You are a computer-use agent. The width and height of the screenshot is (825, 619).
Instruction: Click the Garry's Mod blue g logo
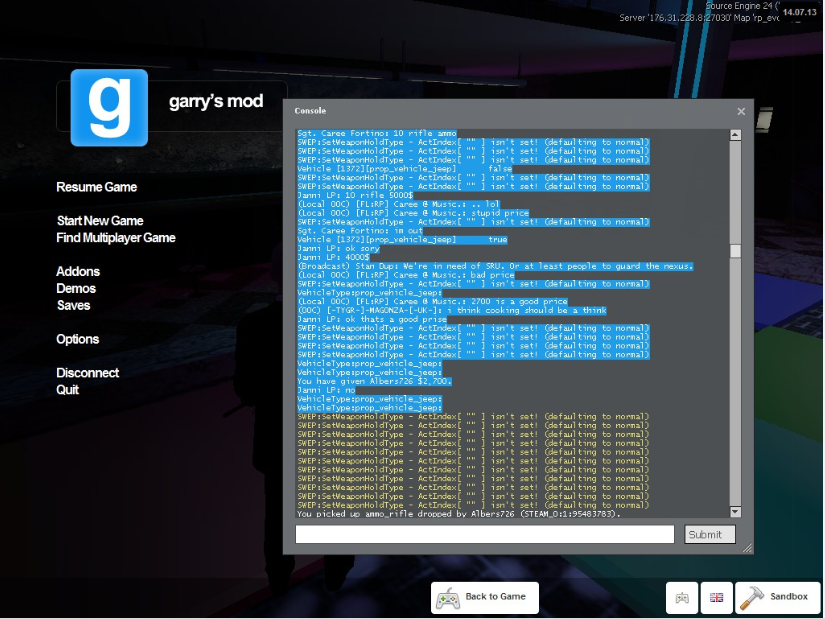click(x=109, y=107)
